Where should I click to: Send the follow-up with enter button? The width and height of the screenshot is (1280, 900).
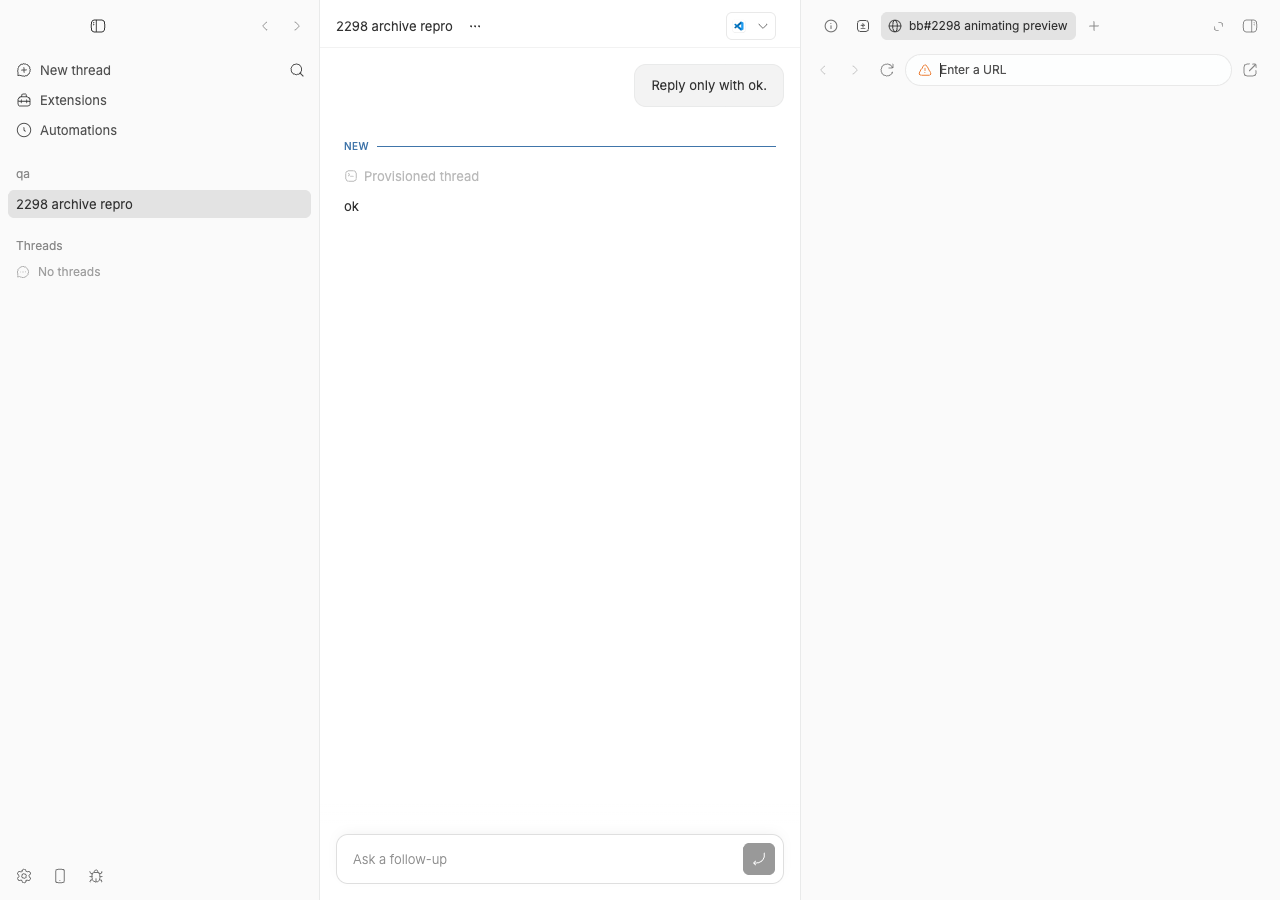pyautogui.click(x=759, y=859)
